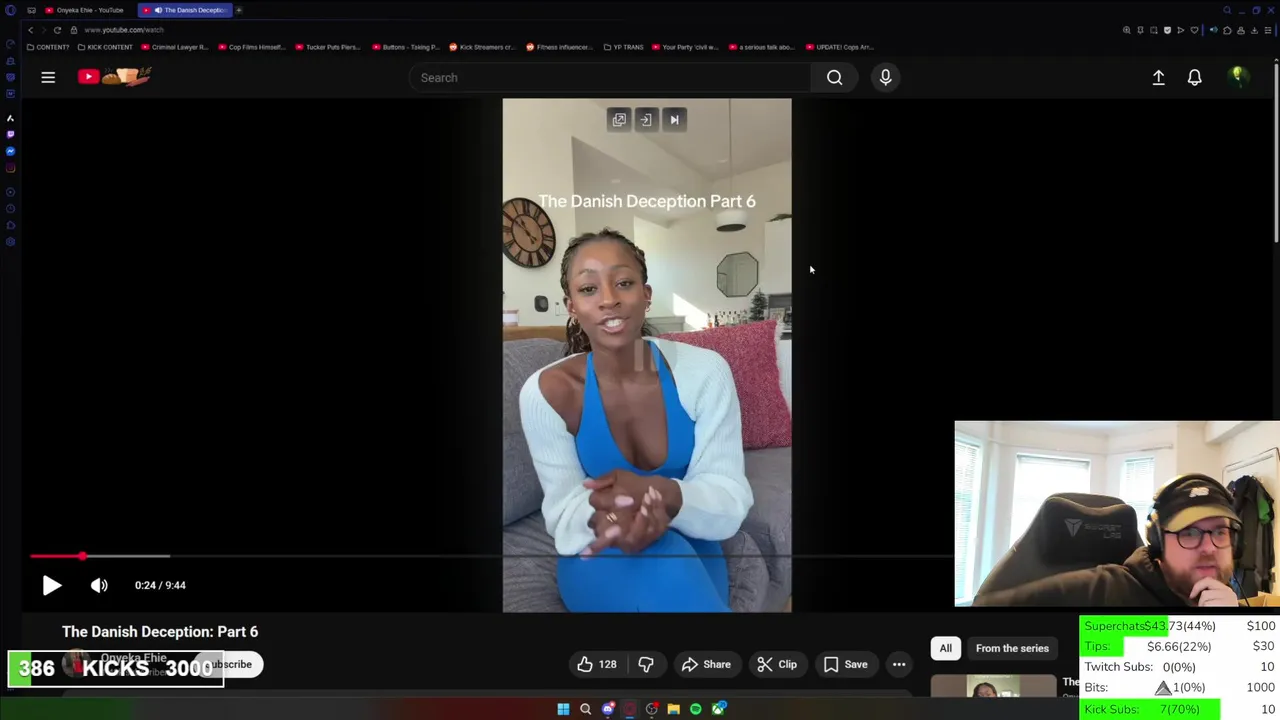Click the miniplayer icon above video
This screenshot has height=720, width=1280.
(x=619, y=120)
